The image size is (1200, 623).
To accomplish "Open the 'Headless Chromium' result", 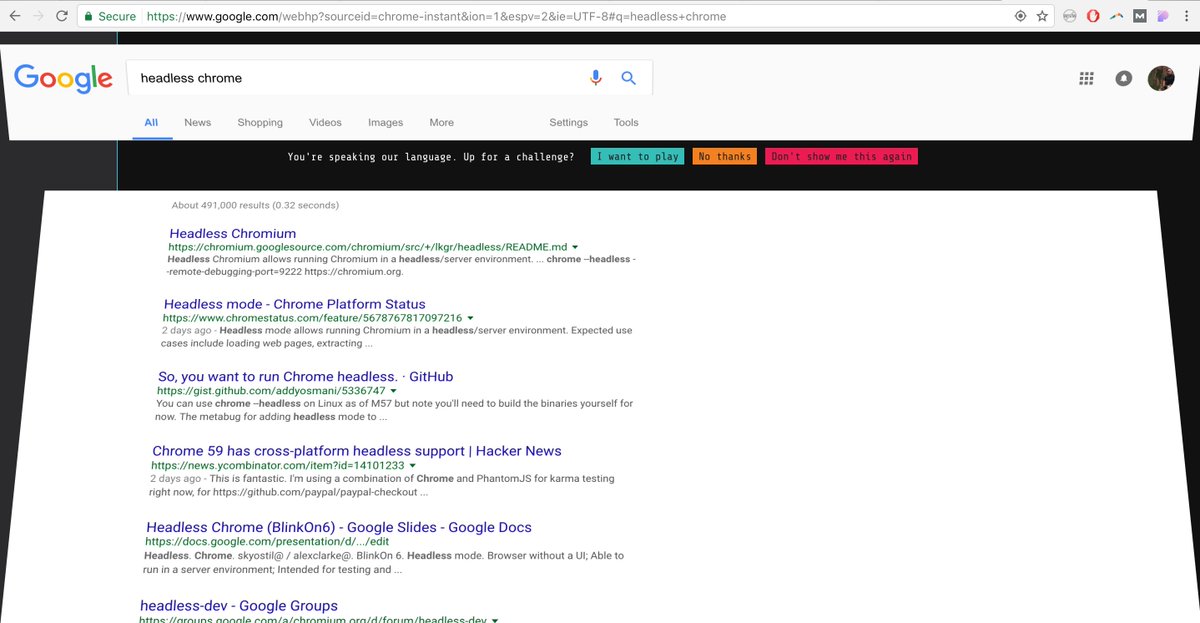I will (x=233, y=234).
